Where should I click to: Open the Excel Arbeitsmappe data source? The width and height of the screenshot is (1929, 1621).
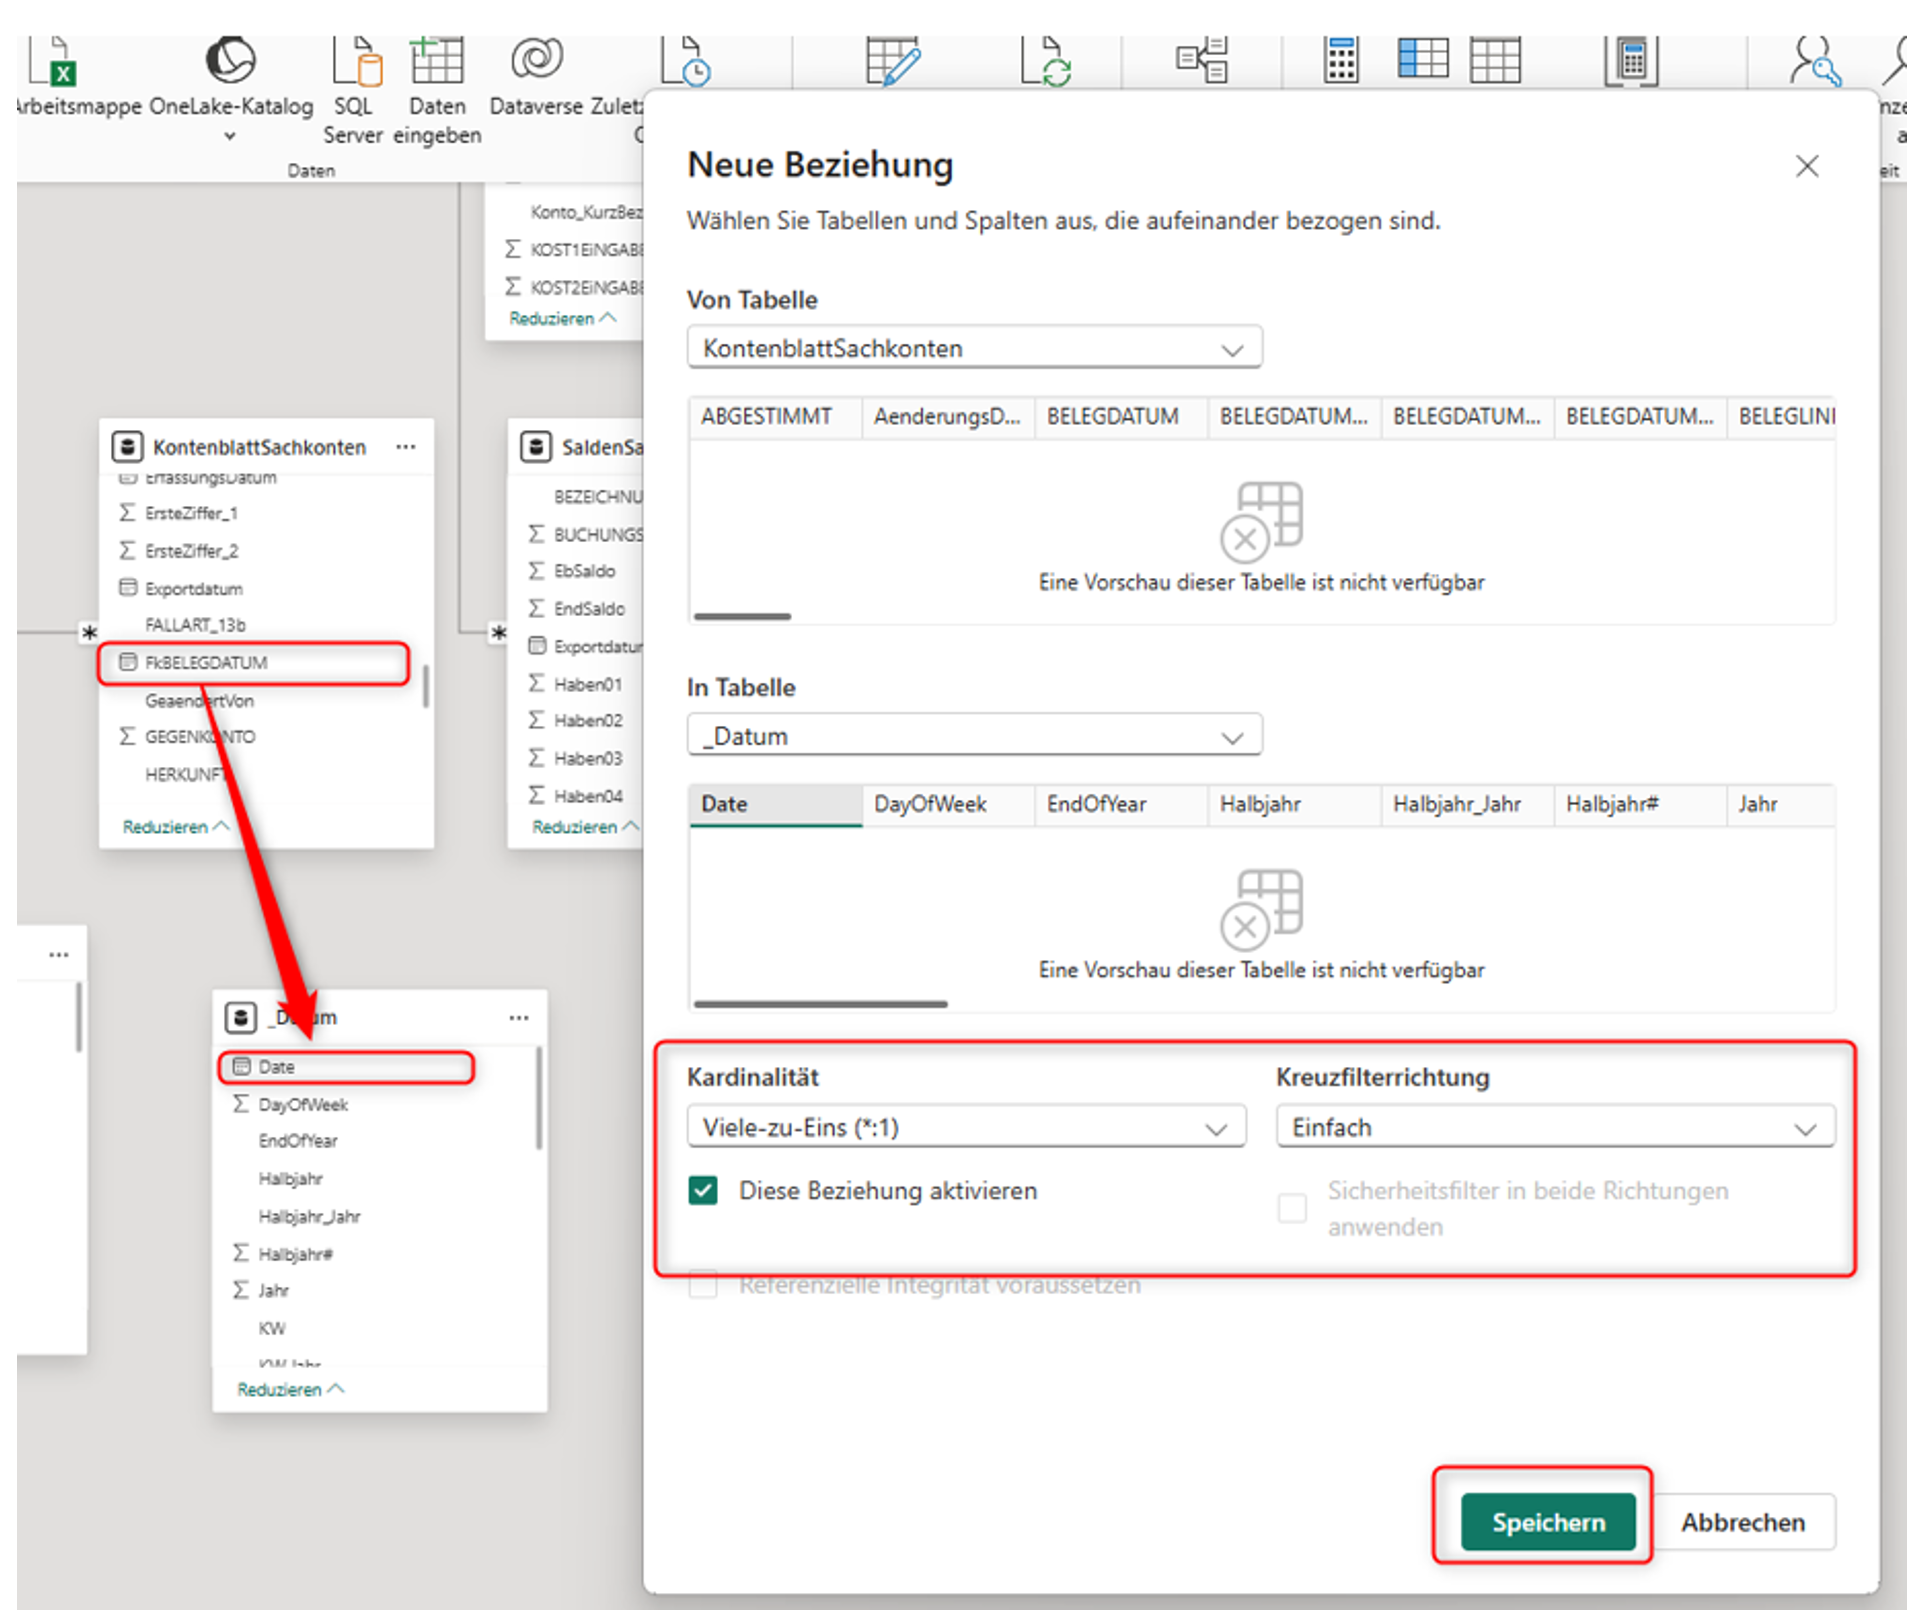tap(52, 64)
